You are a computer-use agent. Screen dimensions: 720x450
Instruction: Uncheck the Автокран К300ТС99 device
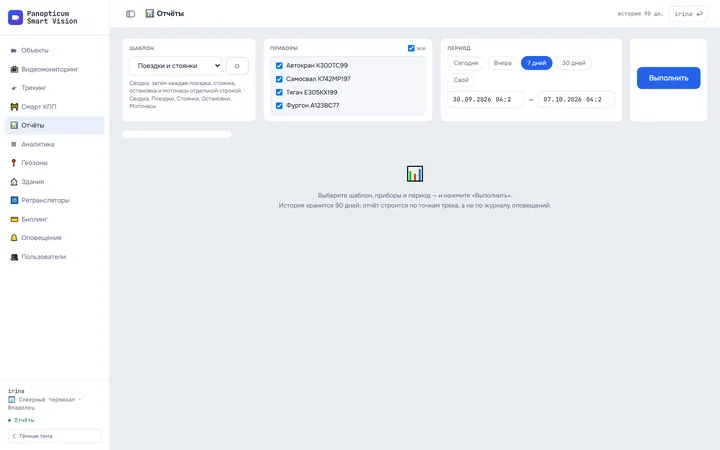tap(279, 66)
